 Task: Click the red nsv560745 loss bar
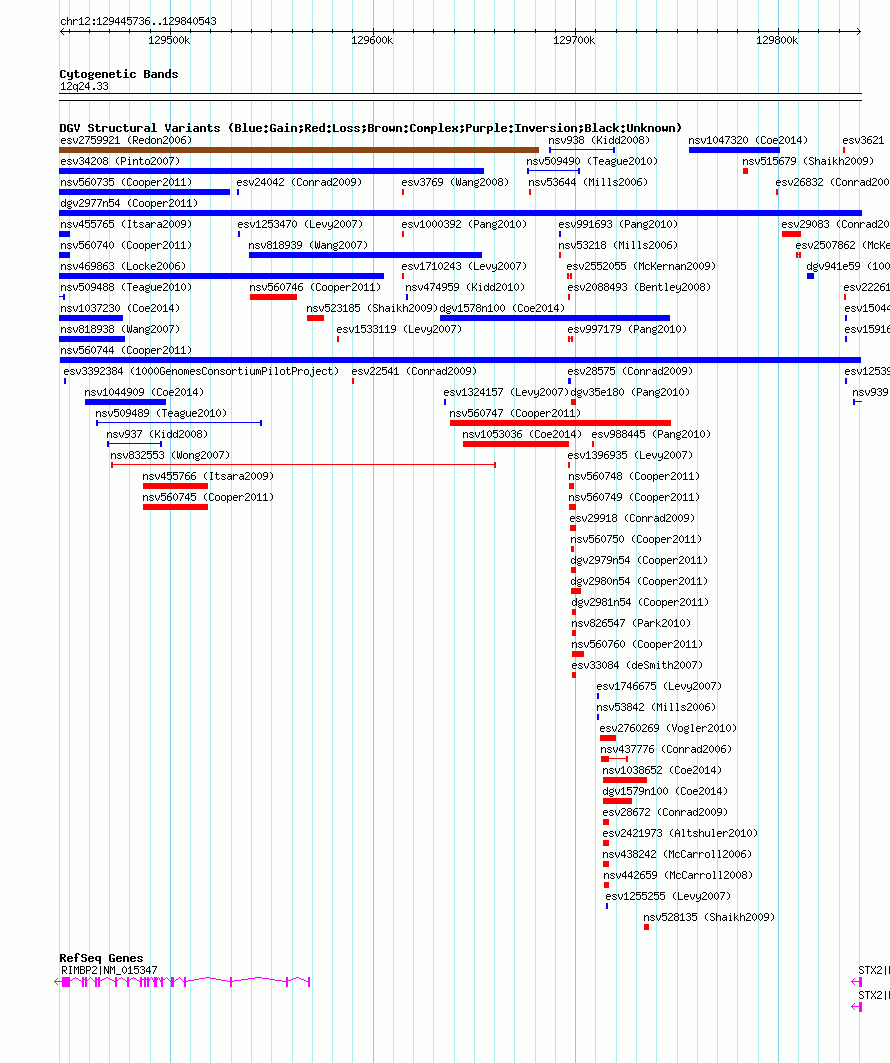pos(176,507)
